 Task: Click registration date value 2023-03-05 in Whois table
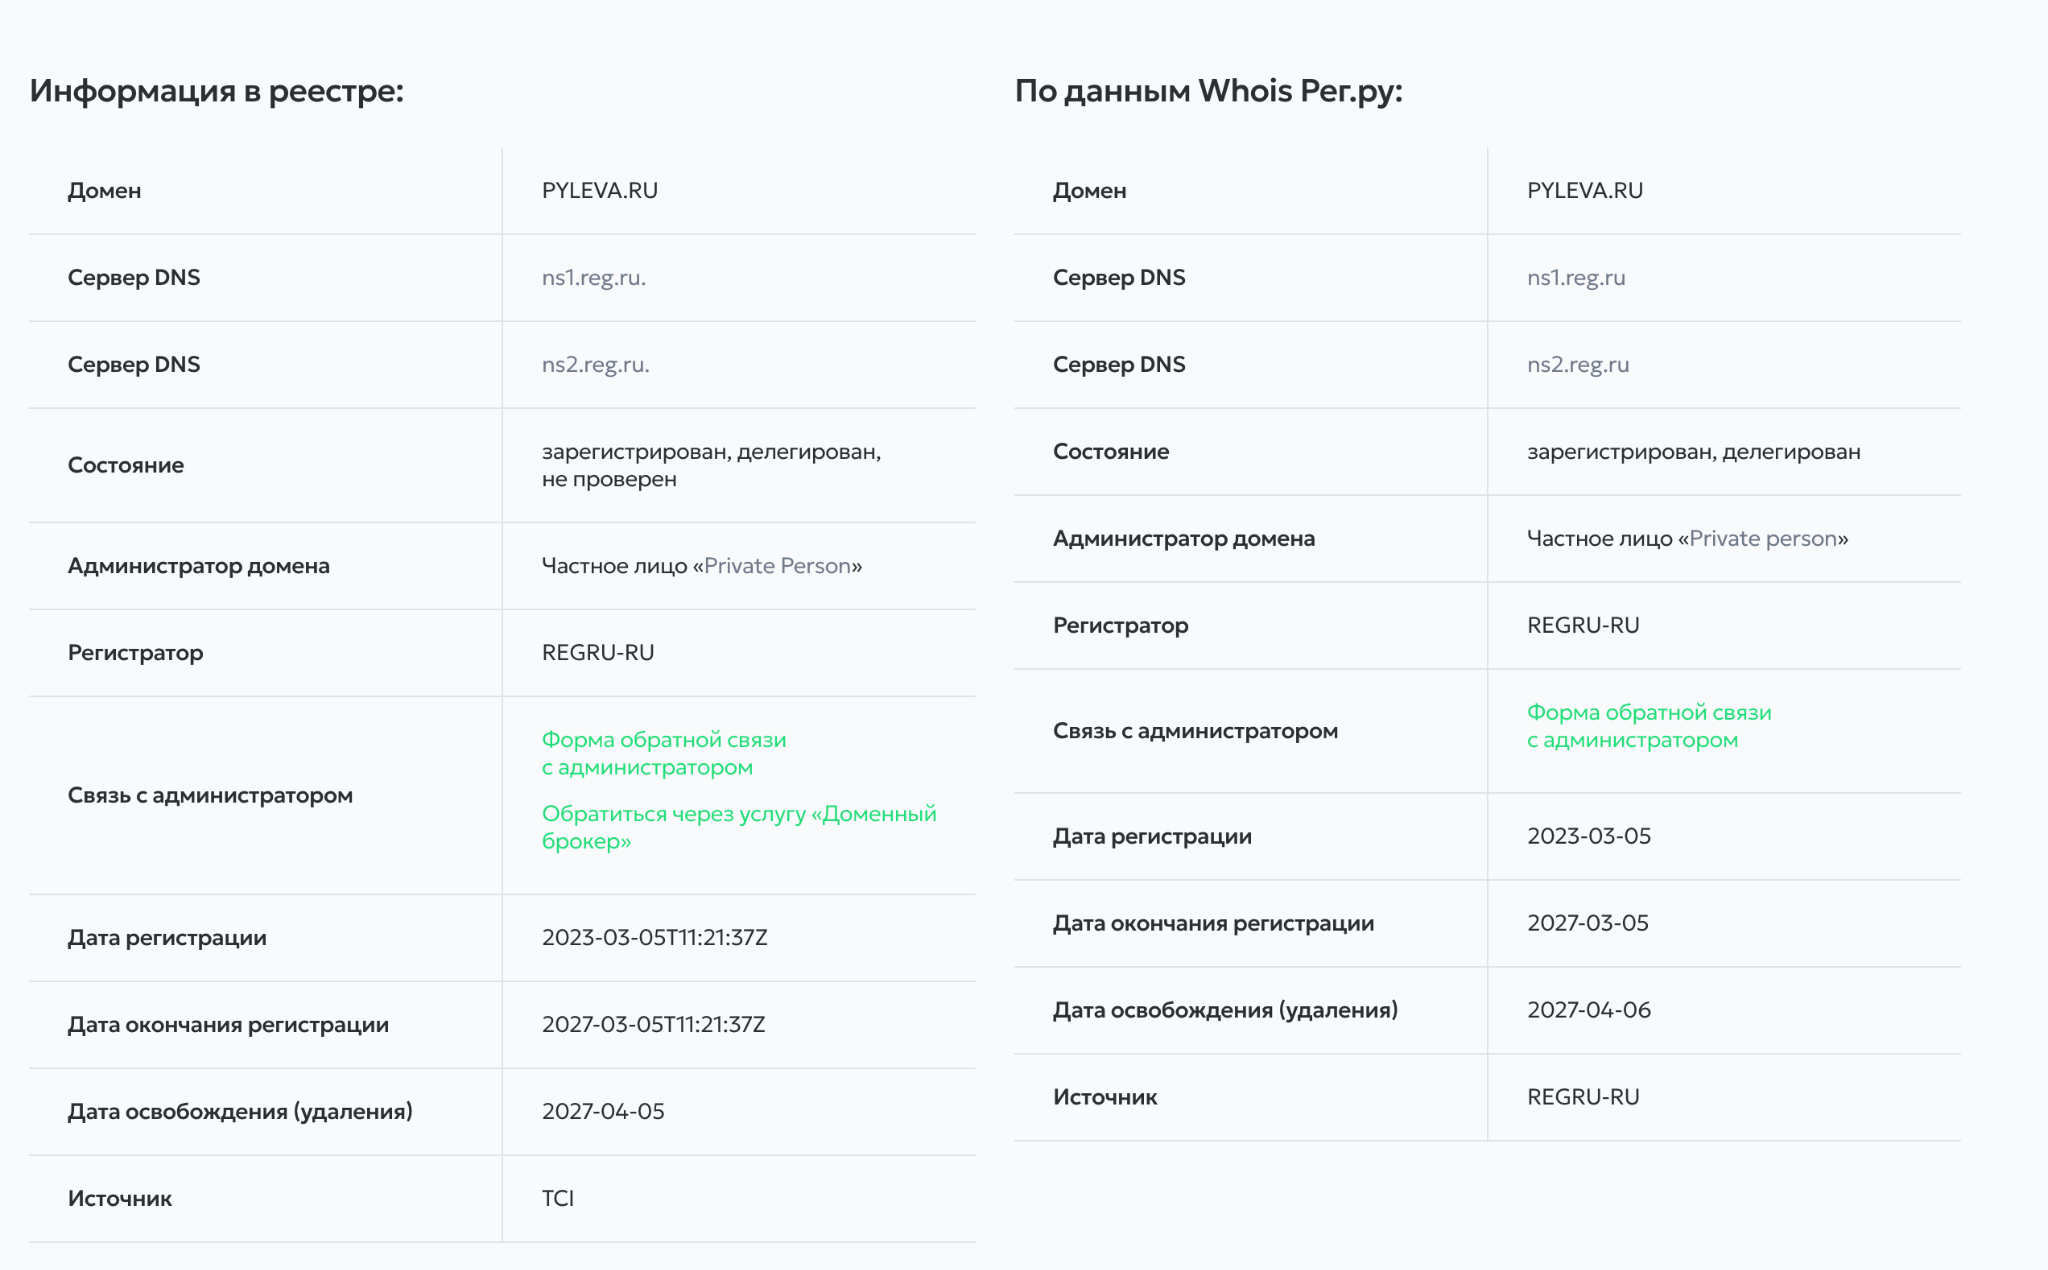tap(1588, 837)
